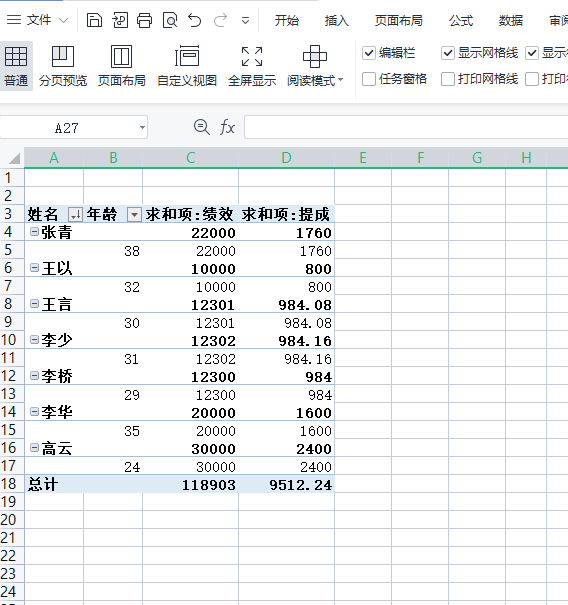The image size is (568, 605).
Task: Click the Select All corner triangle
Action: 14,158
